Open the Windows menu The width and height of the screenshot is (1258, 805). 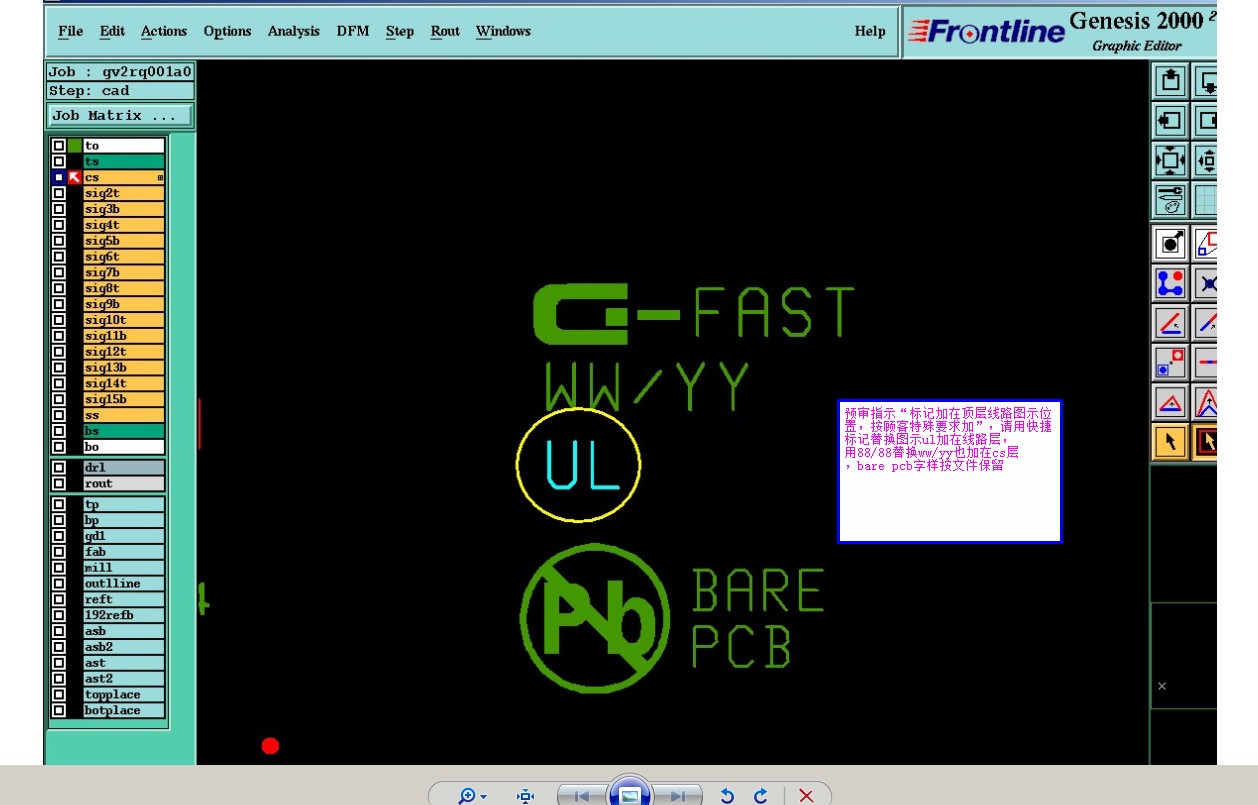click(x=503, y=31)
